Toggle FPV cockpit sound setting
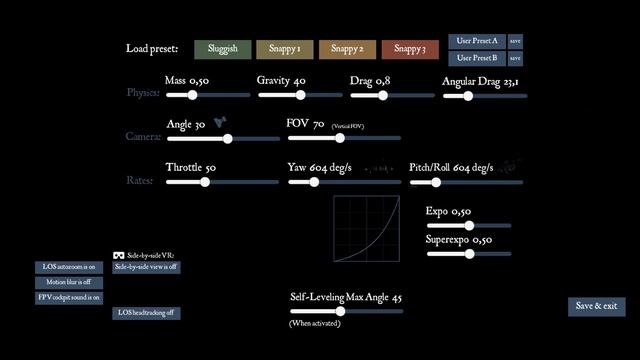Viewport: 640px width, 360px height. coord(69,298)
